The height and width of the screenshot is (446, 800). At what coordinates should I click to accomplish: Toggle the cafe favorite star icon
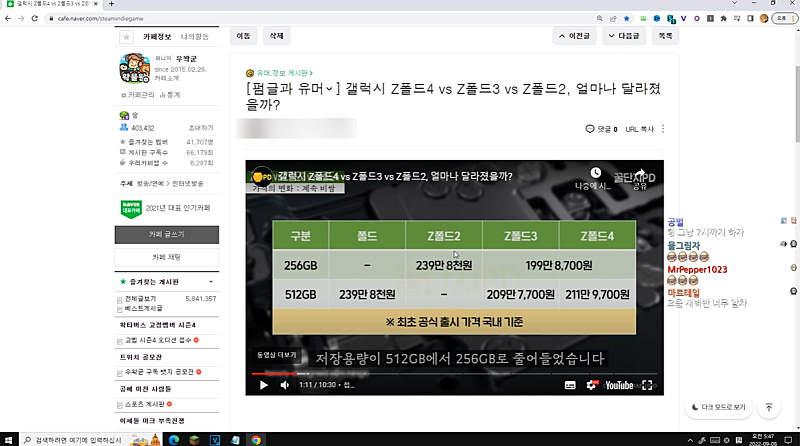[126, 37]
